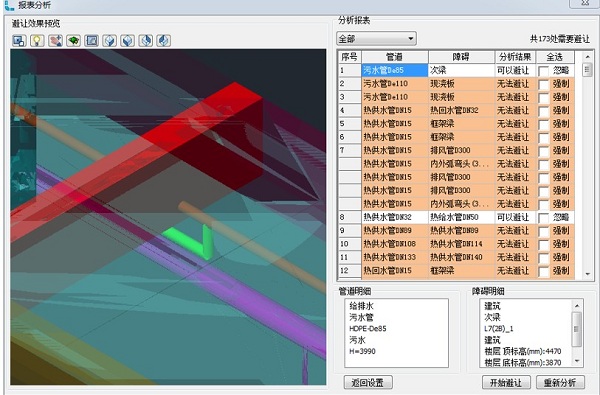The image size is (600, 395).
Task: Click the 开始避让 button
Action: 506,382
